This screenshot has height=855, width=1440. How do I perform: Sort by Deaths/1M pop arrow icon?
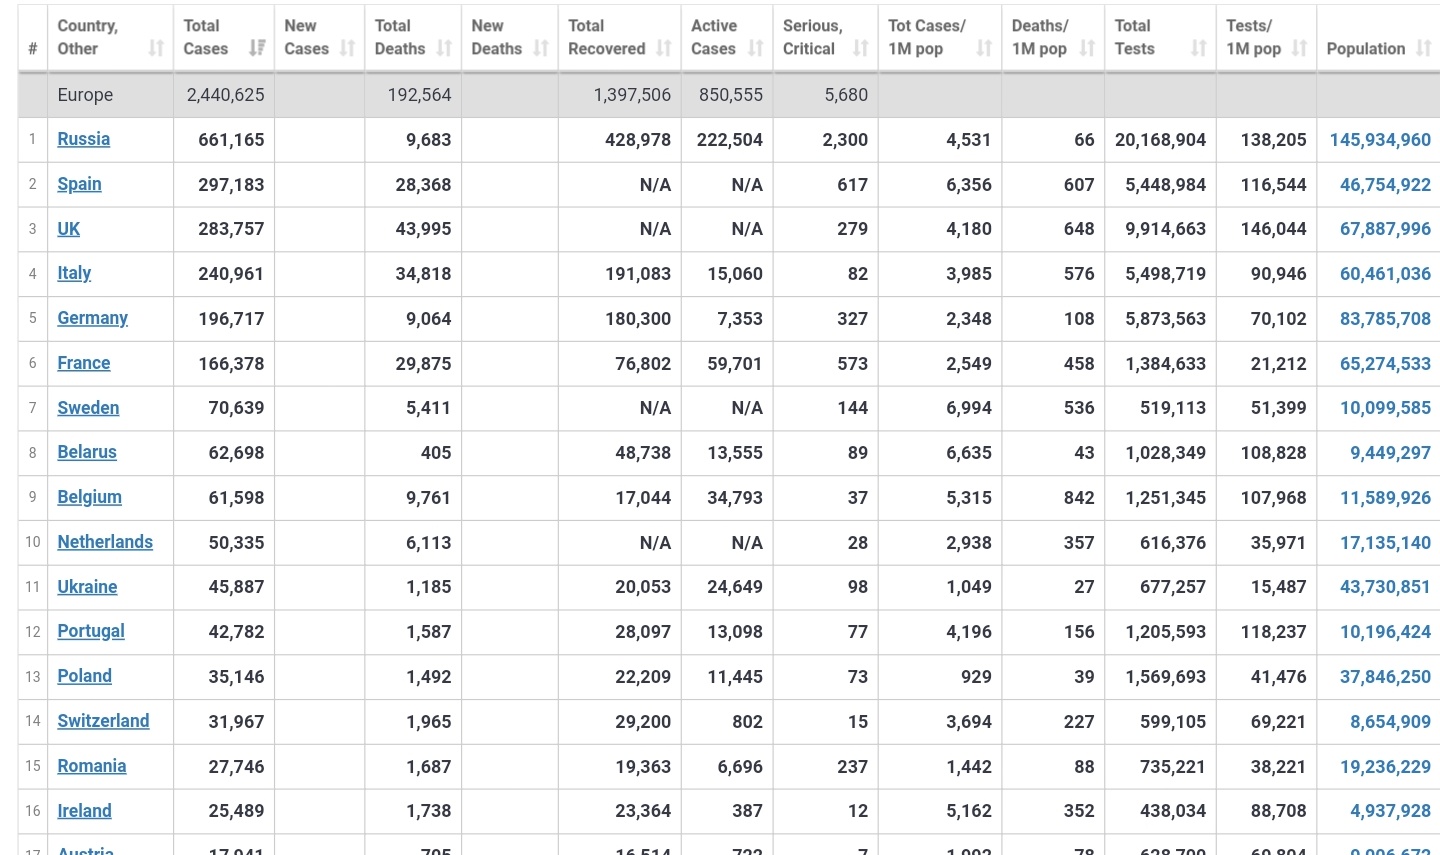tap(1088, 48)
